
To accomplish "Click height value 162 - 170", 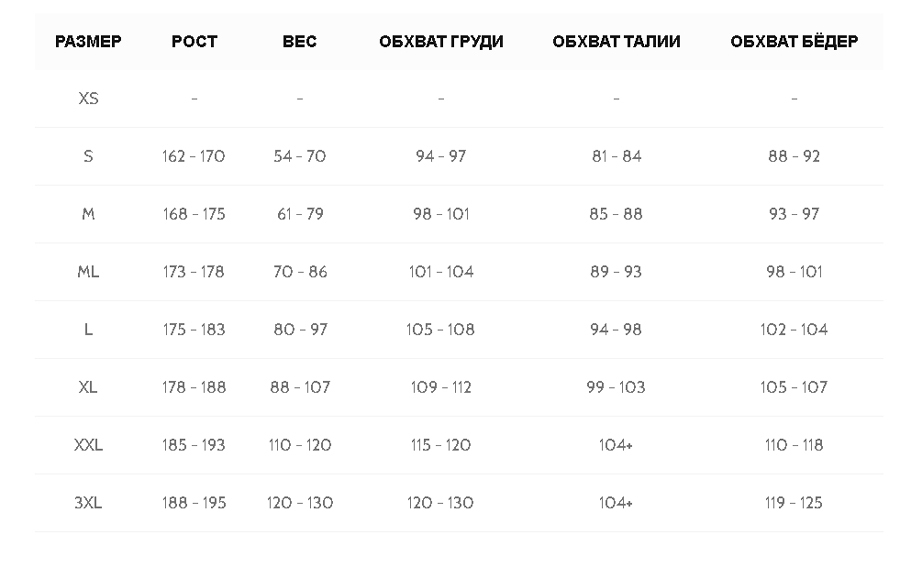I will tap(193, 156).
